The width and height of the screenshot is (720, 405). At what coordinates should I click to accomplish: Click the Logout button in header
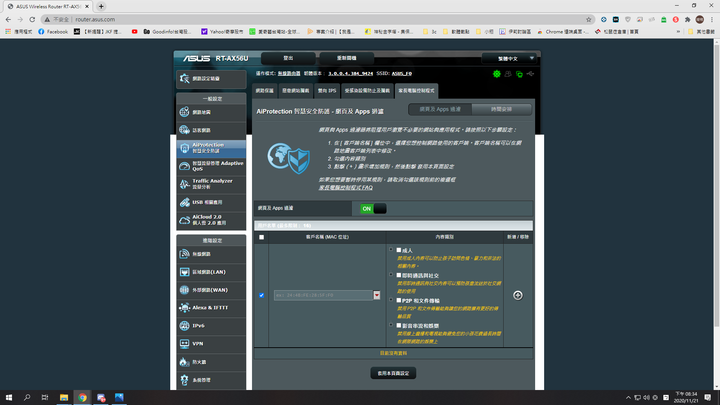point(288,58)
